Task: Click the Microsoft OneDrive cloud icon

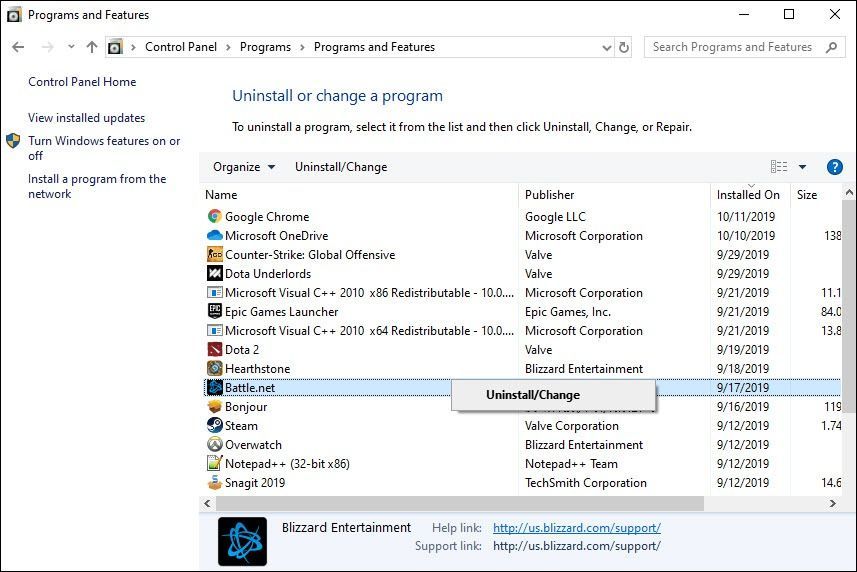Action: [215, 235]
